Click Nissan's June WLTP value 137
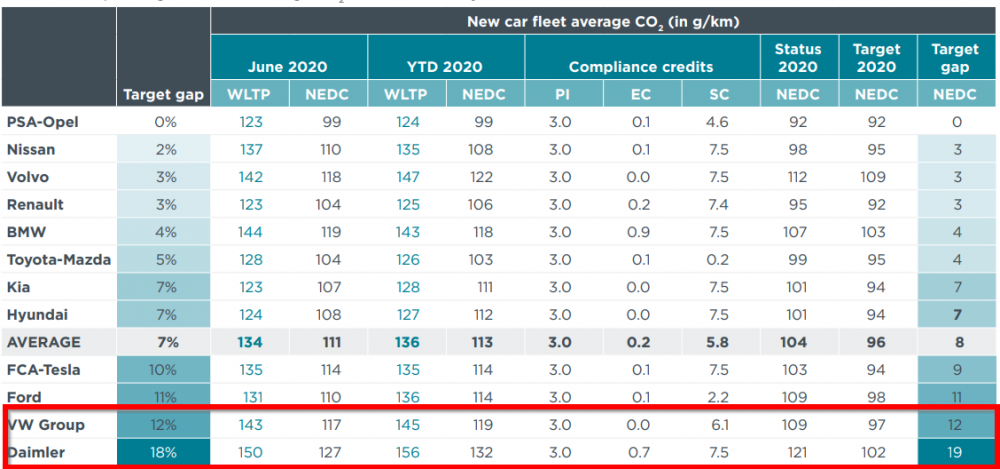The height and width of the screenshot is (469, 1000). point(250,150)
